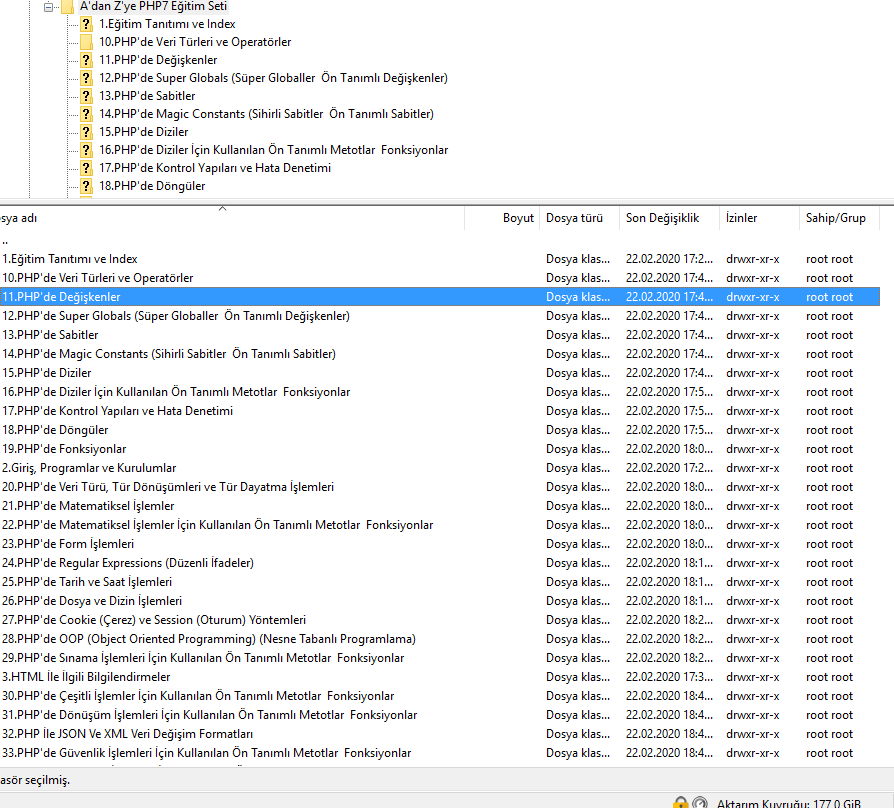Select highlighted 11.PHP'de Değişkenler row in file list
Screen dimensions: 894x808
click(x=440, y=297)
